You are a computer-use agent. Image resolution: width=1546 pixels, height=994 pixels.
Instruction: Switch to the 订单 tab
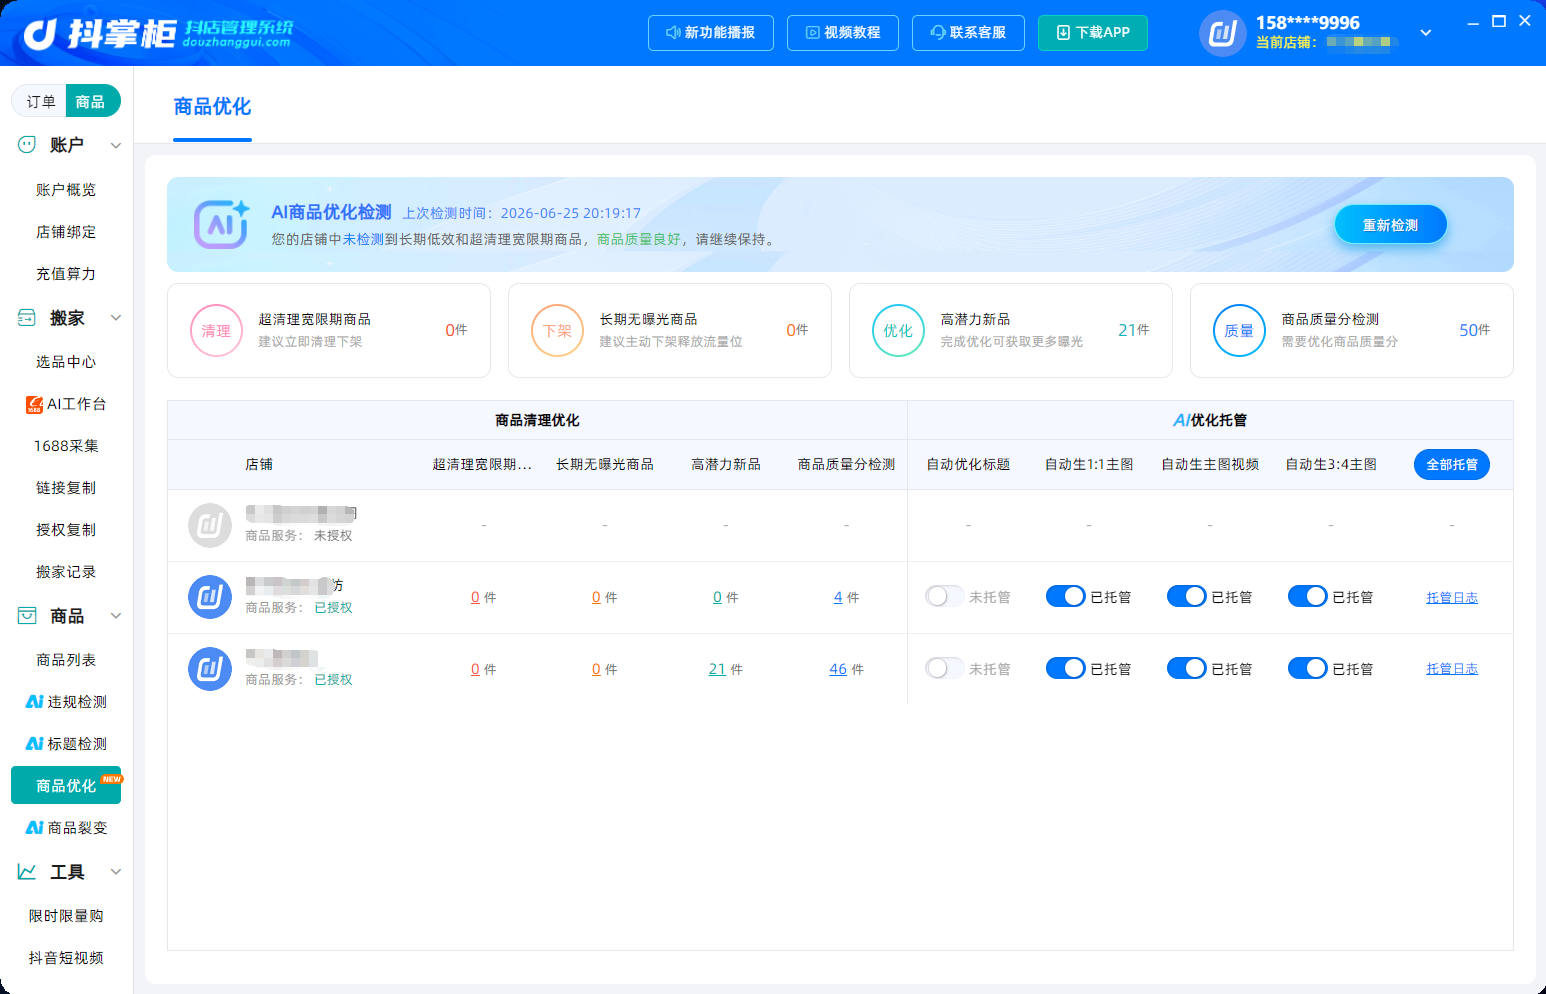pos(40,101)
